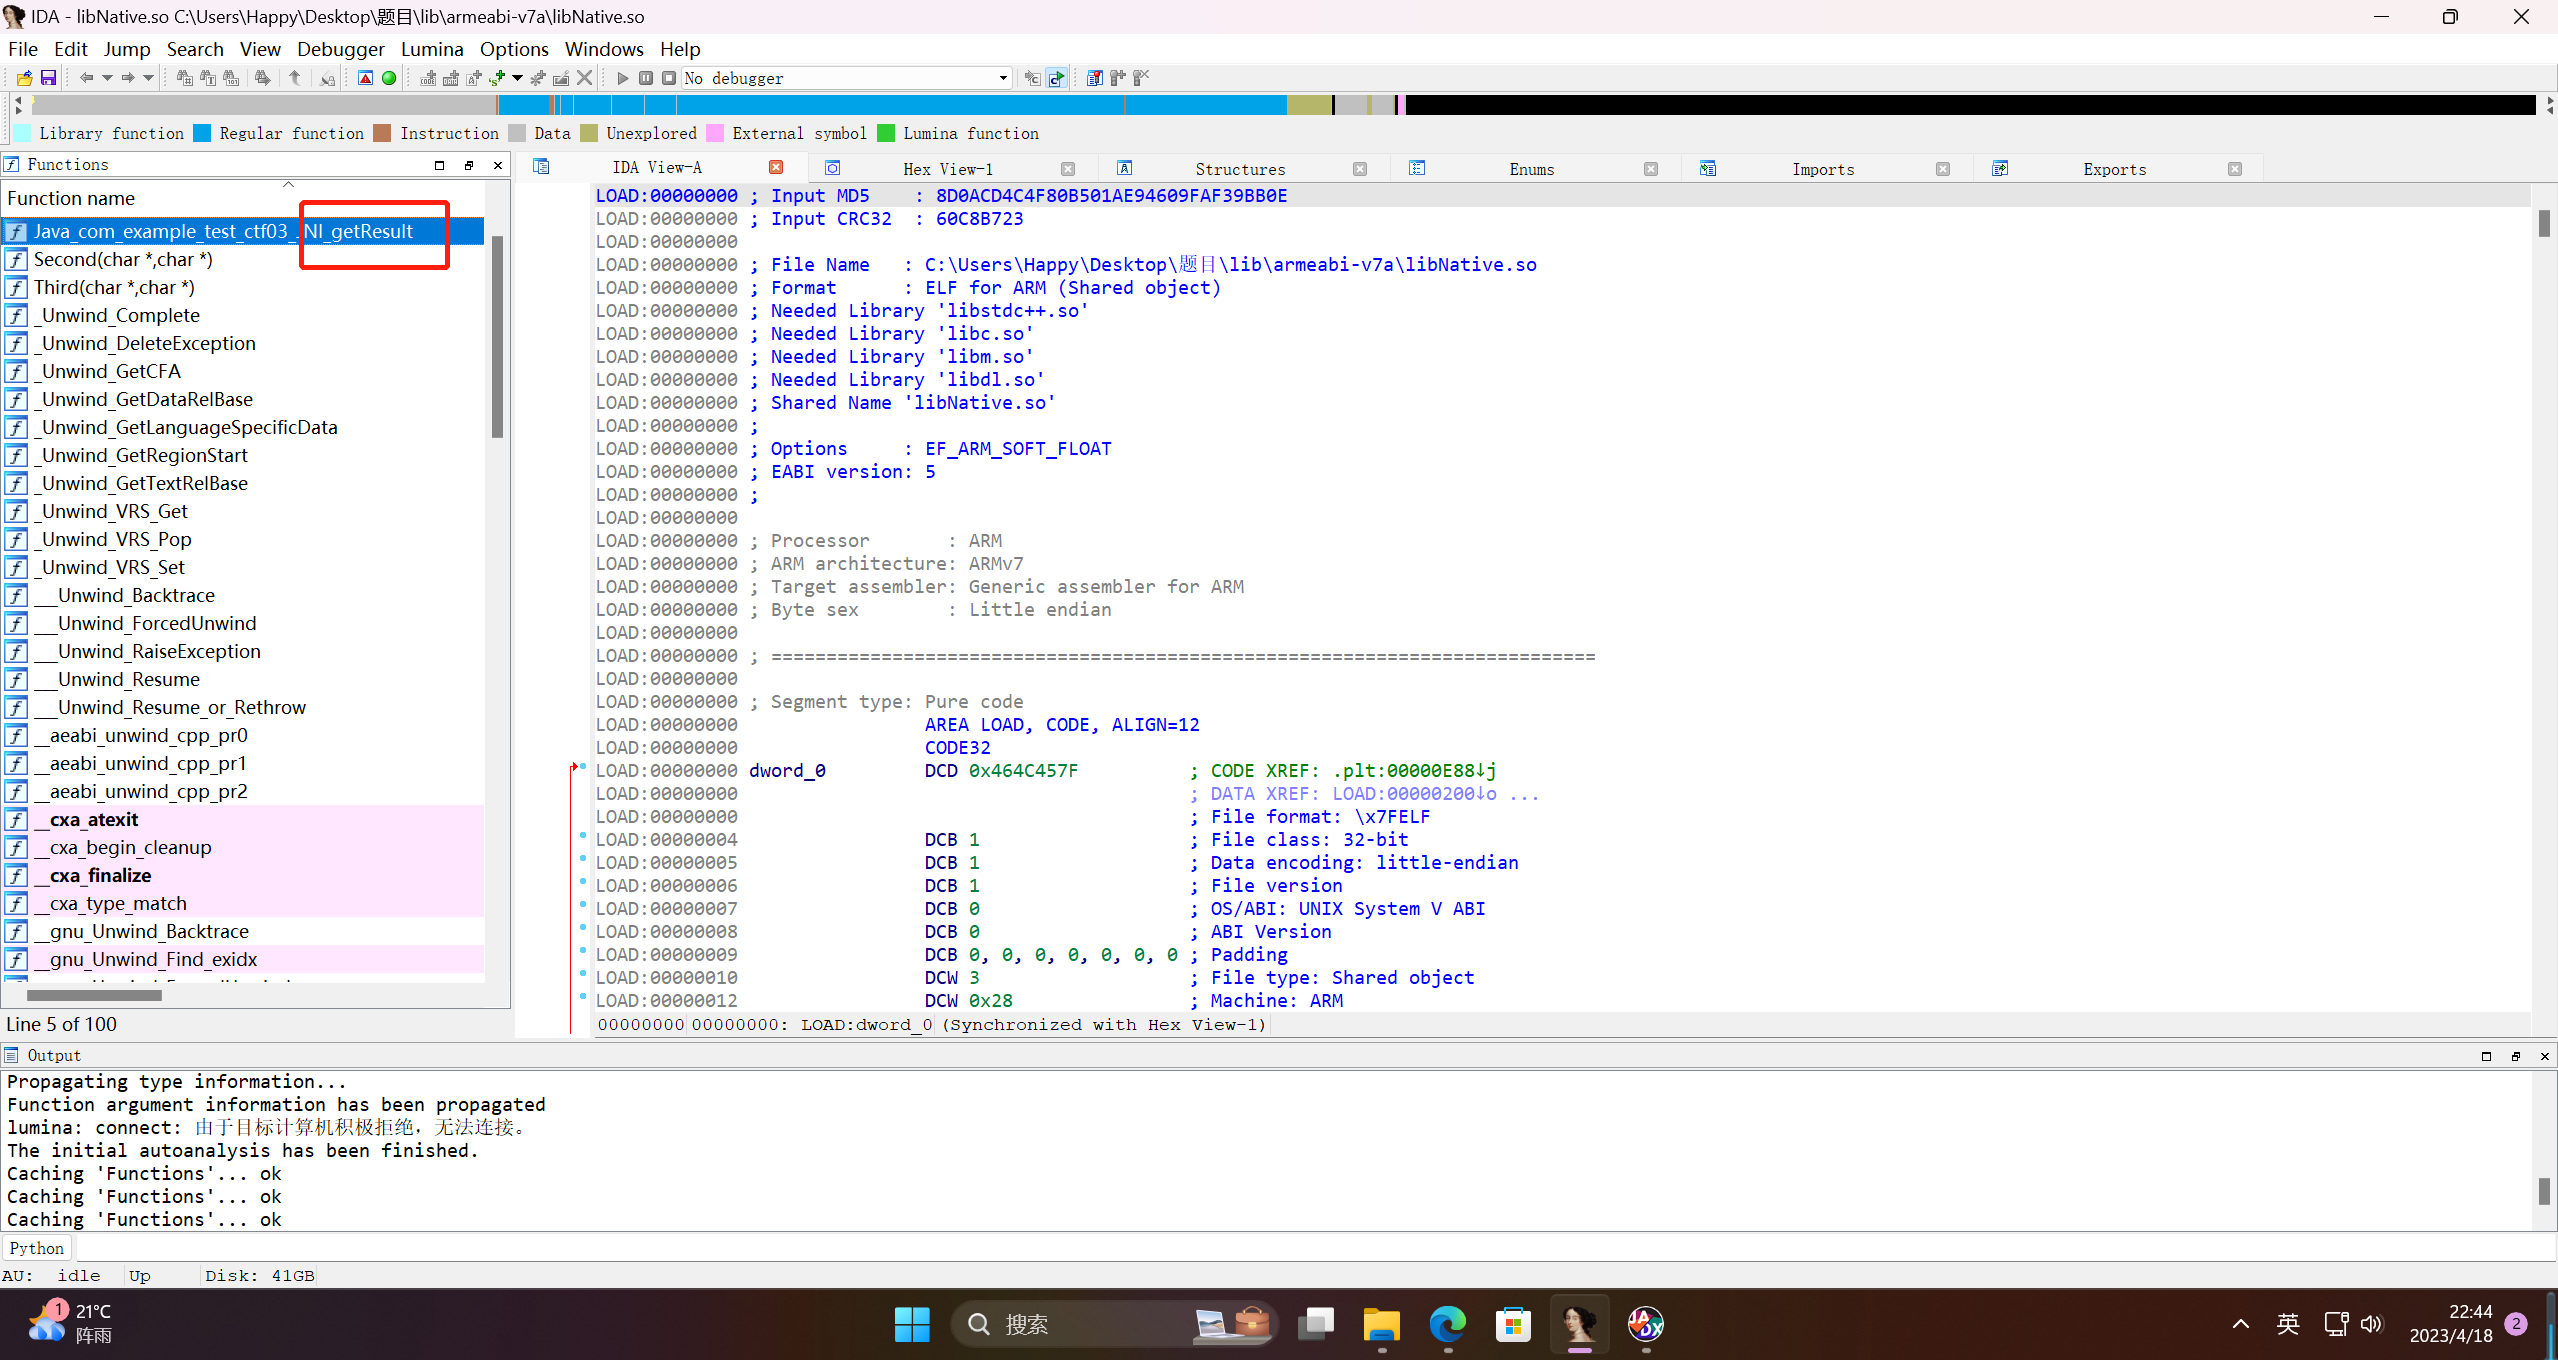
Task: Open the Jump menu
Action: (x=127, y=49)
